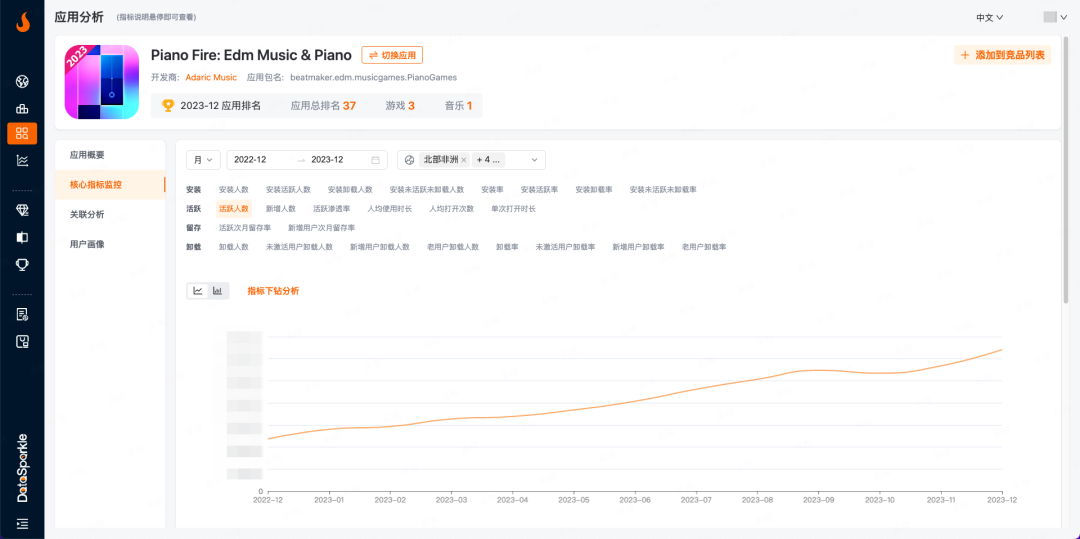Click the DataSparkle flame logo icon
1080x539 pixels.
click(x=22, y=23)
